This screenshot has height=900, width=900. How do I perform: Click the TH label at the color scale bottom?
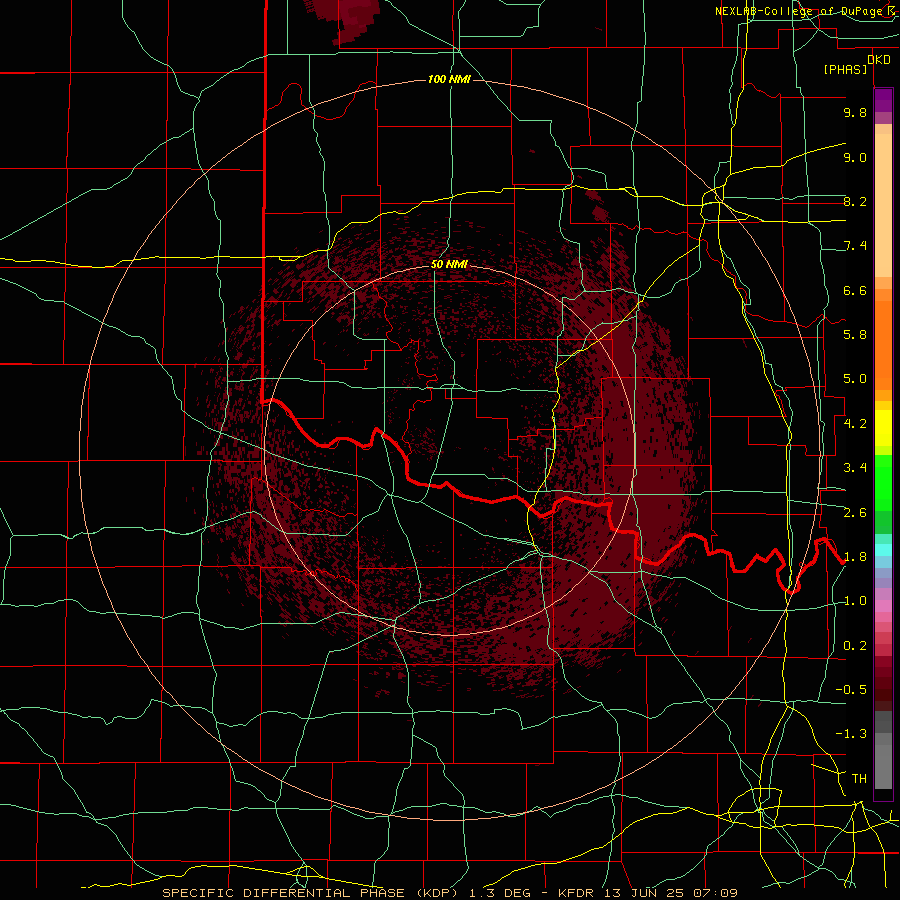(x=859, y=779)
